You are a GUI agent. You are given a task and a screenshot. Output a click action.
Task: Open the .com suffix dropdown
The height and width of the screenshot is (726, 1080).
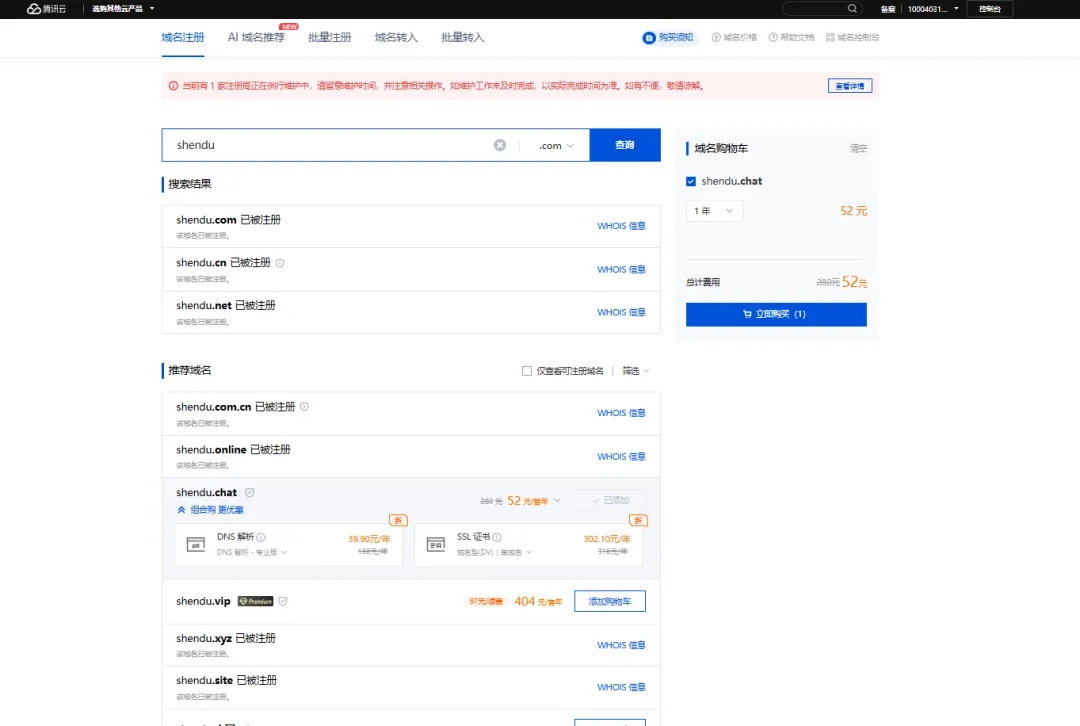pyautogui.click(x=557, y=144)
